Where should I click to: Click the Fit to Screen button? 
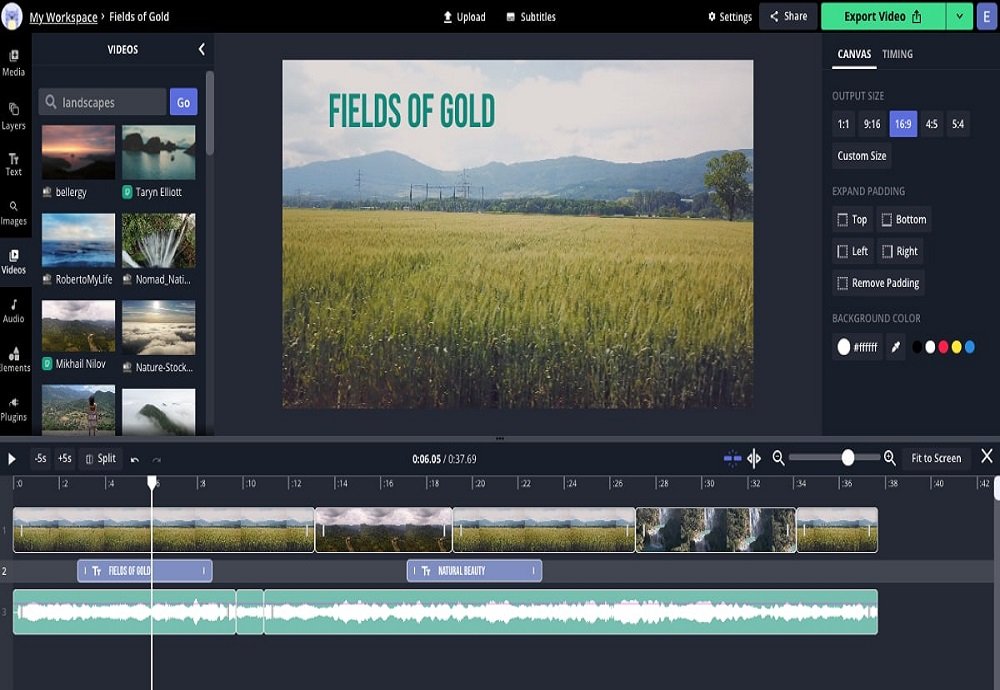pos(936,458)
